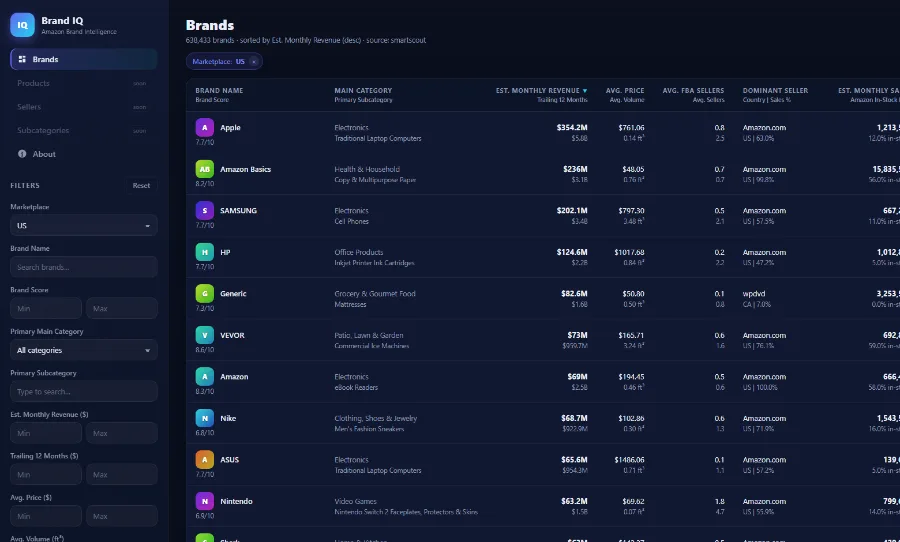Click the Nike brand avatar
Screen dimensions: 900x542
click(x=205, y=418)
